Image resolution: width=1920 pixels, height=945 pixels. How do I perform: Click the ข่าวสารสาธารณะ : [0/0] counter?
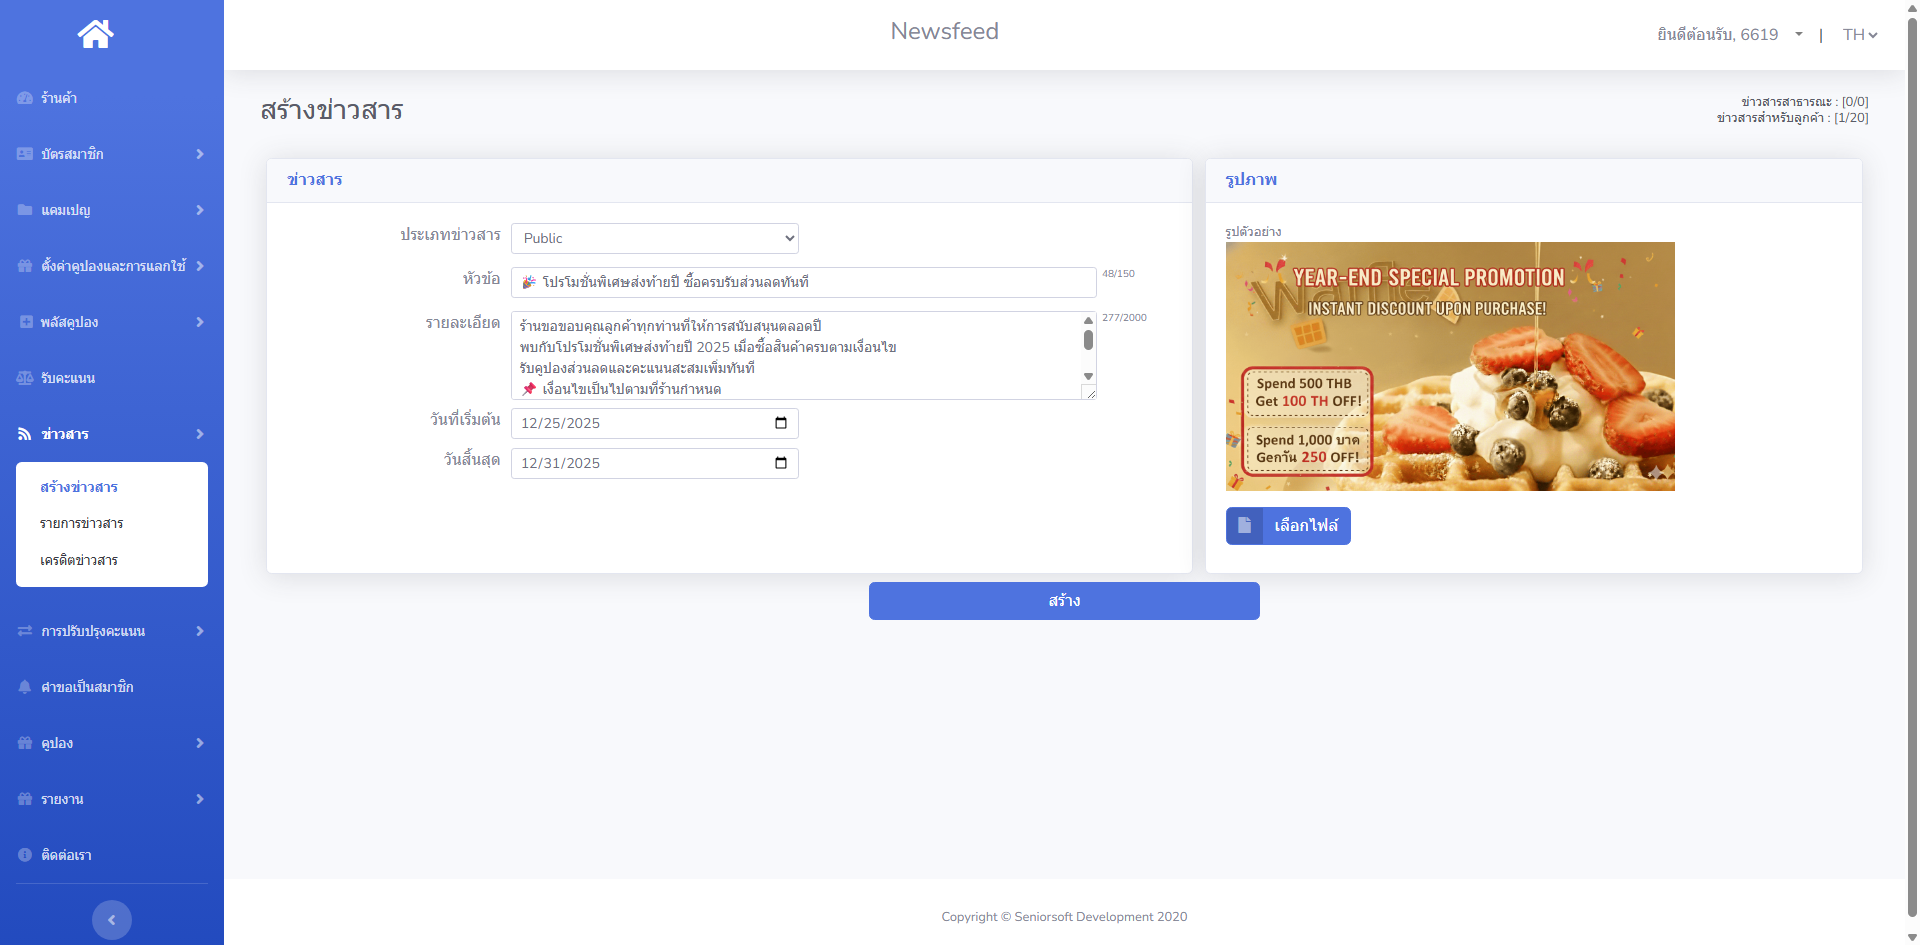[x=1804, y=102]
